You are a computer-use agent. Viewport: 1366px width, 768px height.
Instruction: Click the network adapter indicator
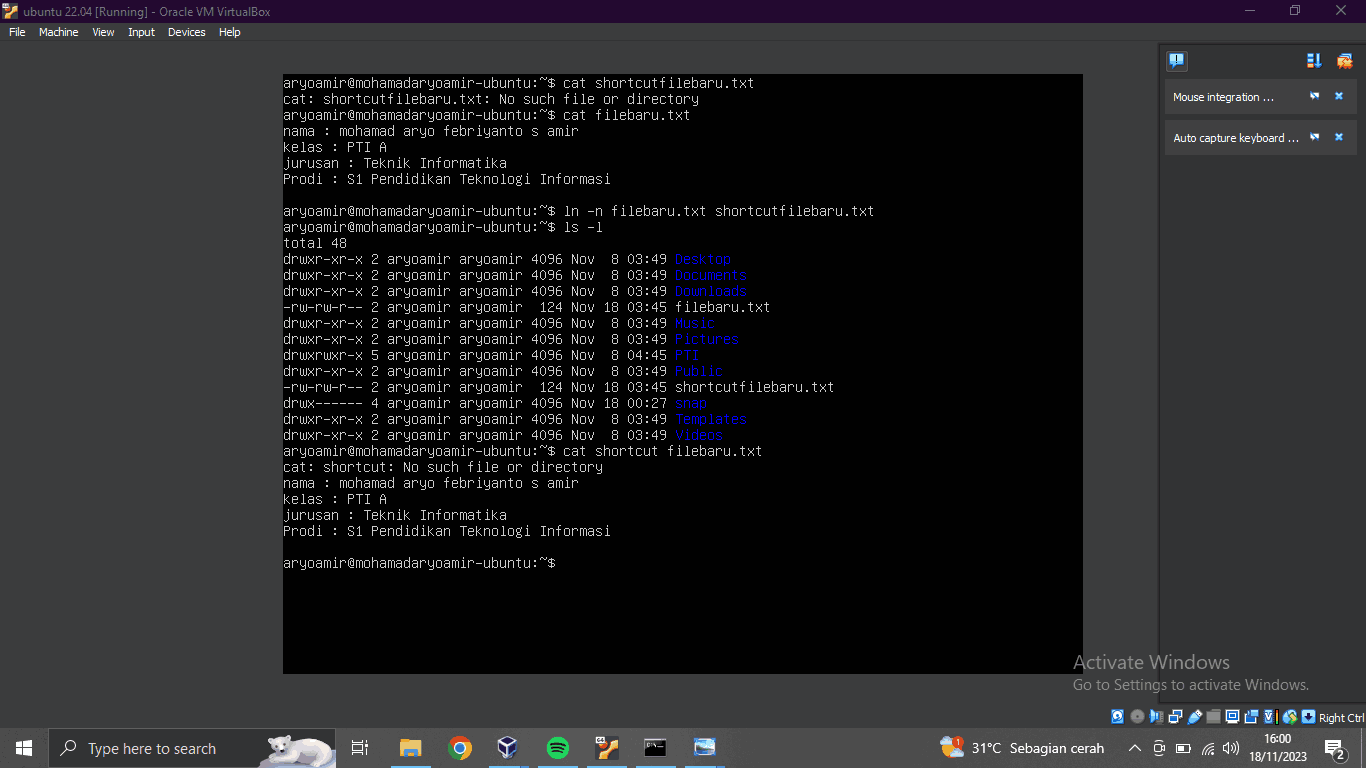[x=1175, y=717]
